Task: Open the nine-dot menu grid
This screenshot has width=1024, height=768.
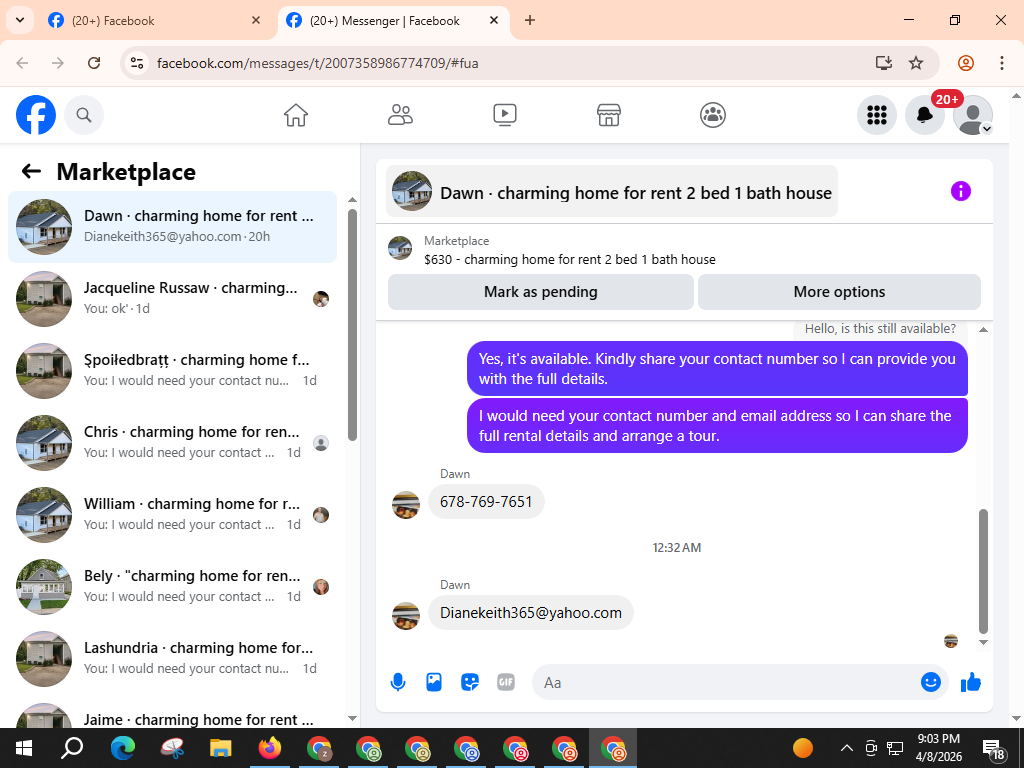Action: (876, 115)
